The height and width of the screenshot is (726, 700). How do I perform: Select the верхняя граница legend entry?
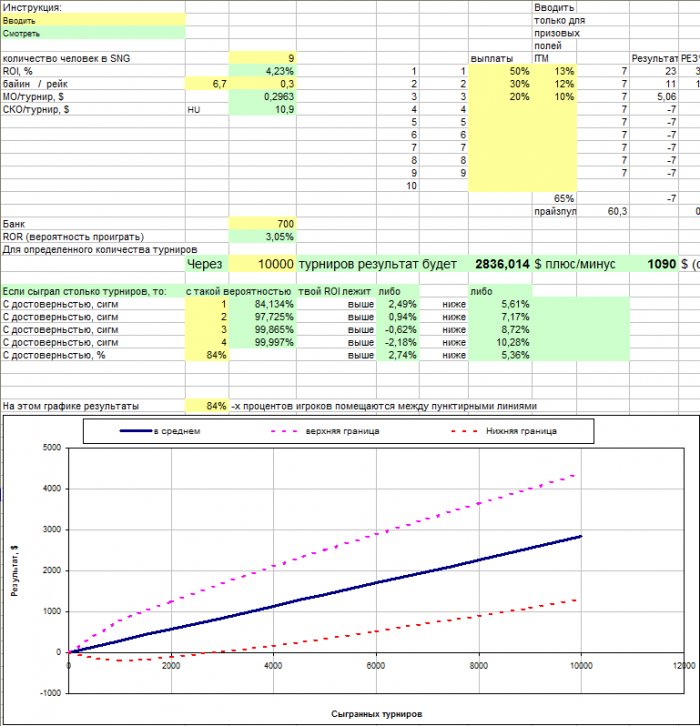pyautogui.click(x=325, y=431)
